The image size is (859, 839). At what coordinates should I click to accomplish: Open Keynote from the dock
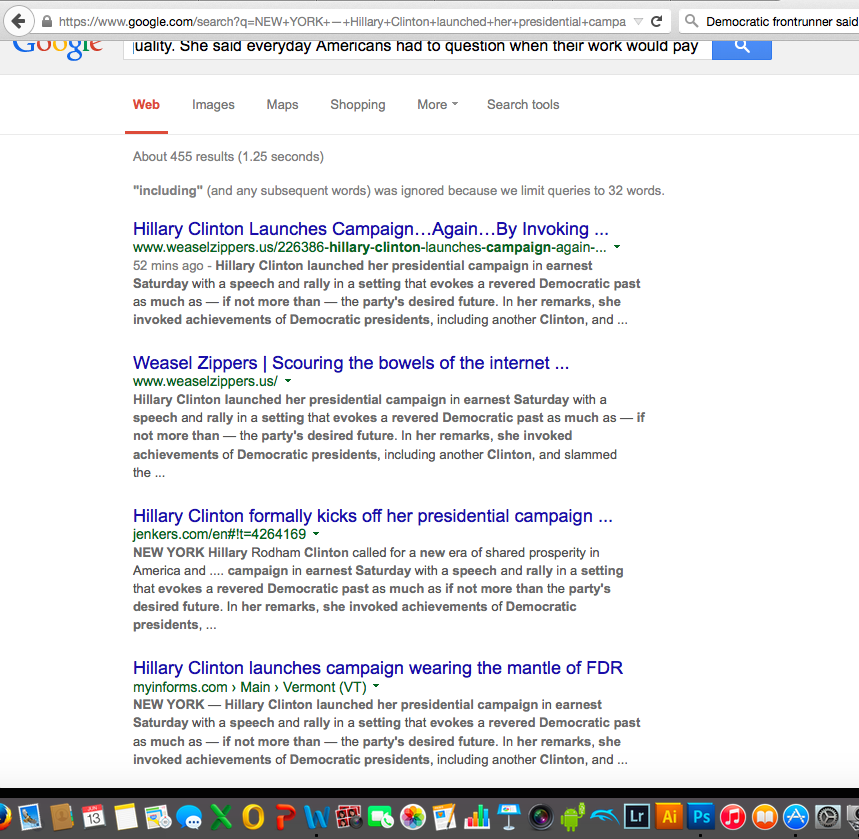tap(508, 818)
